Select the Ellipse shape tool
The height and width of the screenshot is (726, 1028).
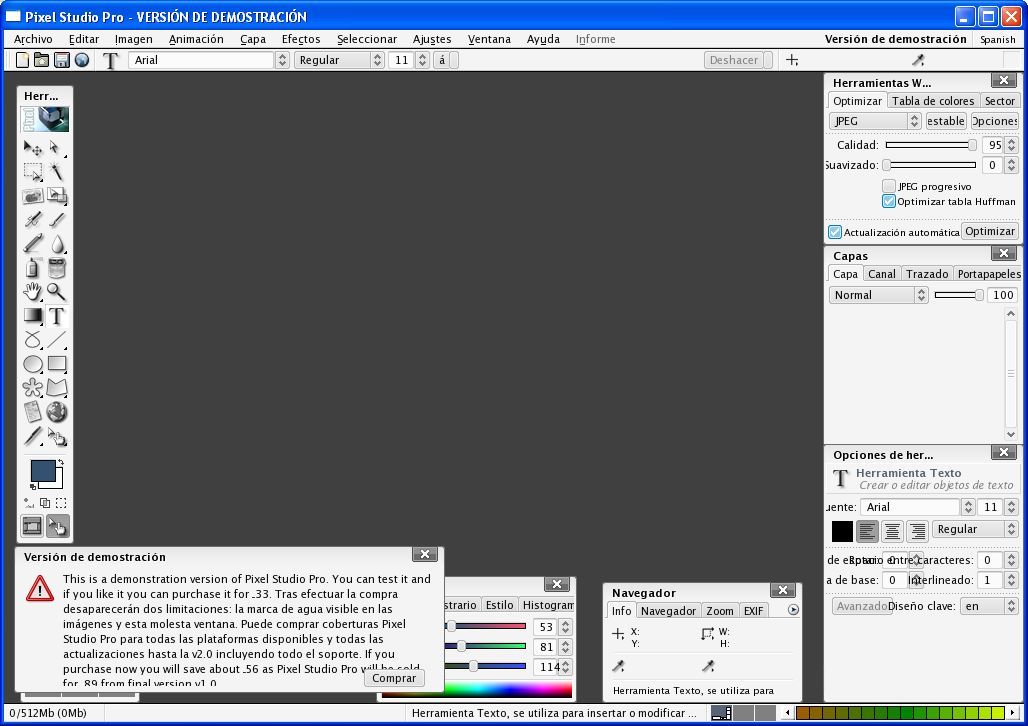(x=32, y=364)
